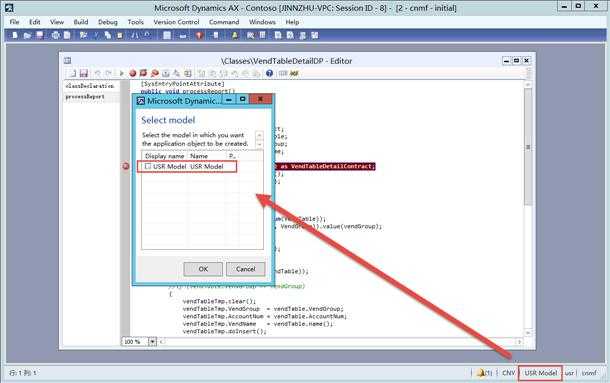Click the binoculars Find icon in main toolbar
The width and height of the screenshot is (610, 383).
(135, 35)
